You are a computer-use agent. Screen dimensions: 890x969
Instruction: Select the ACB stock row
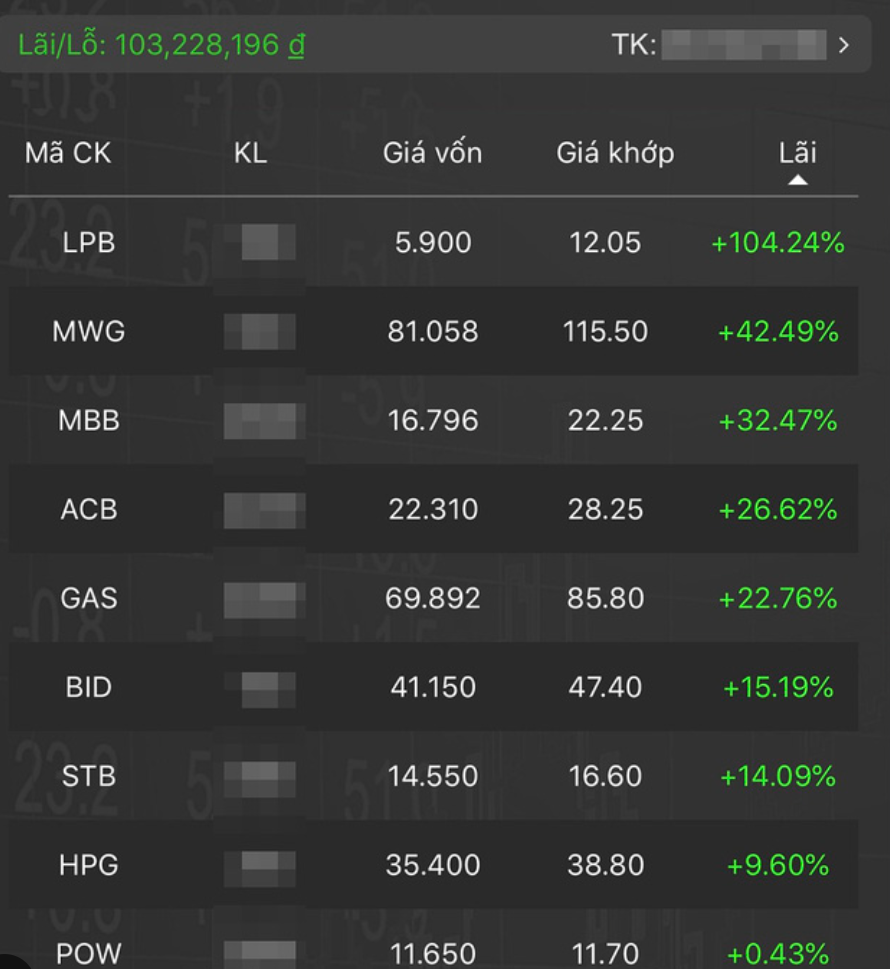click(433, 509)
